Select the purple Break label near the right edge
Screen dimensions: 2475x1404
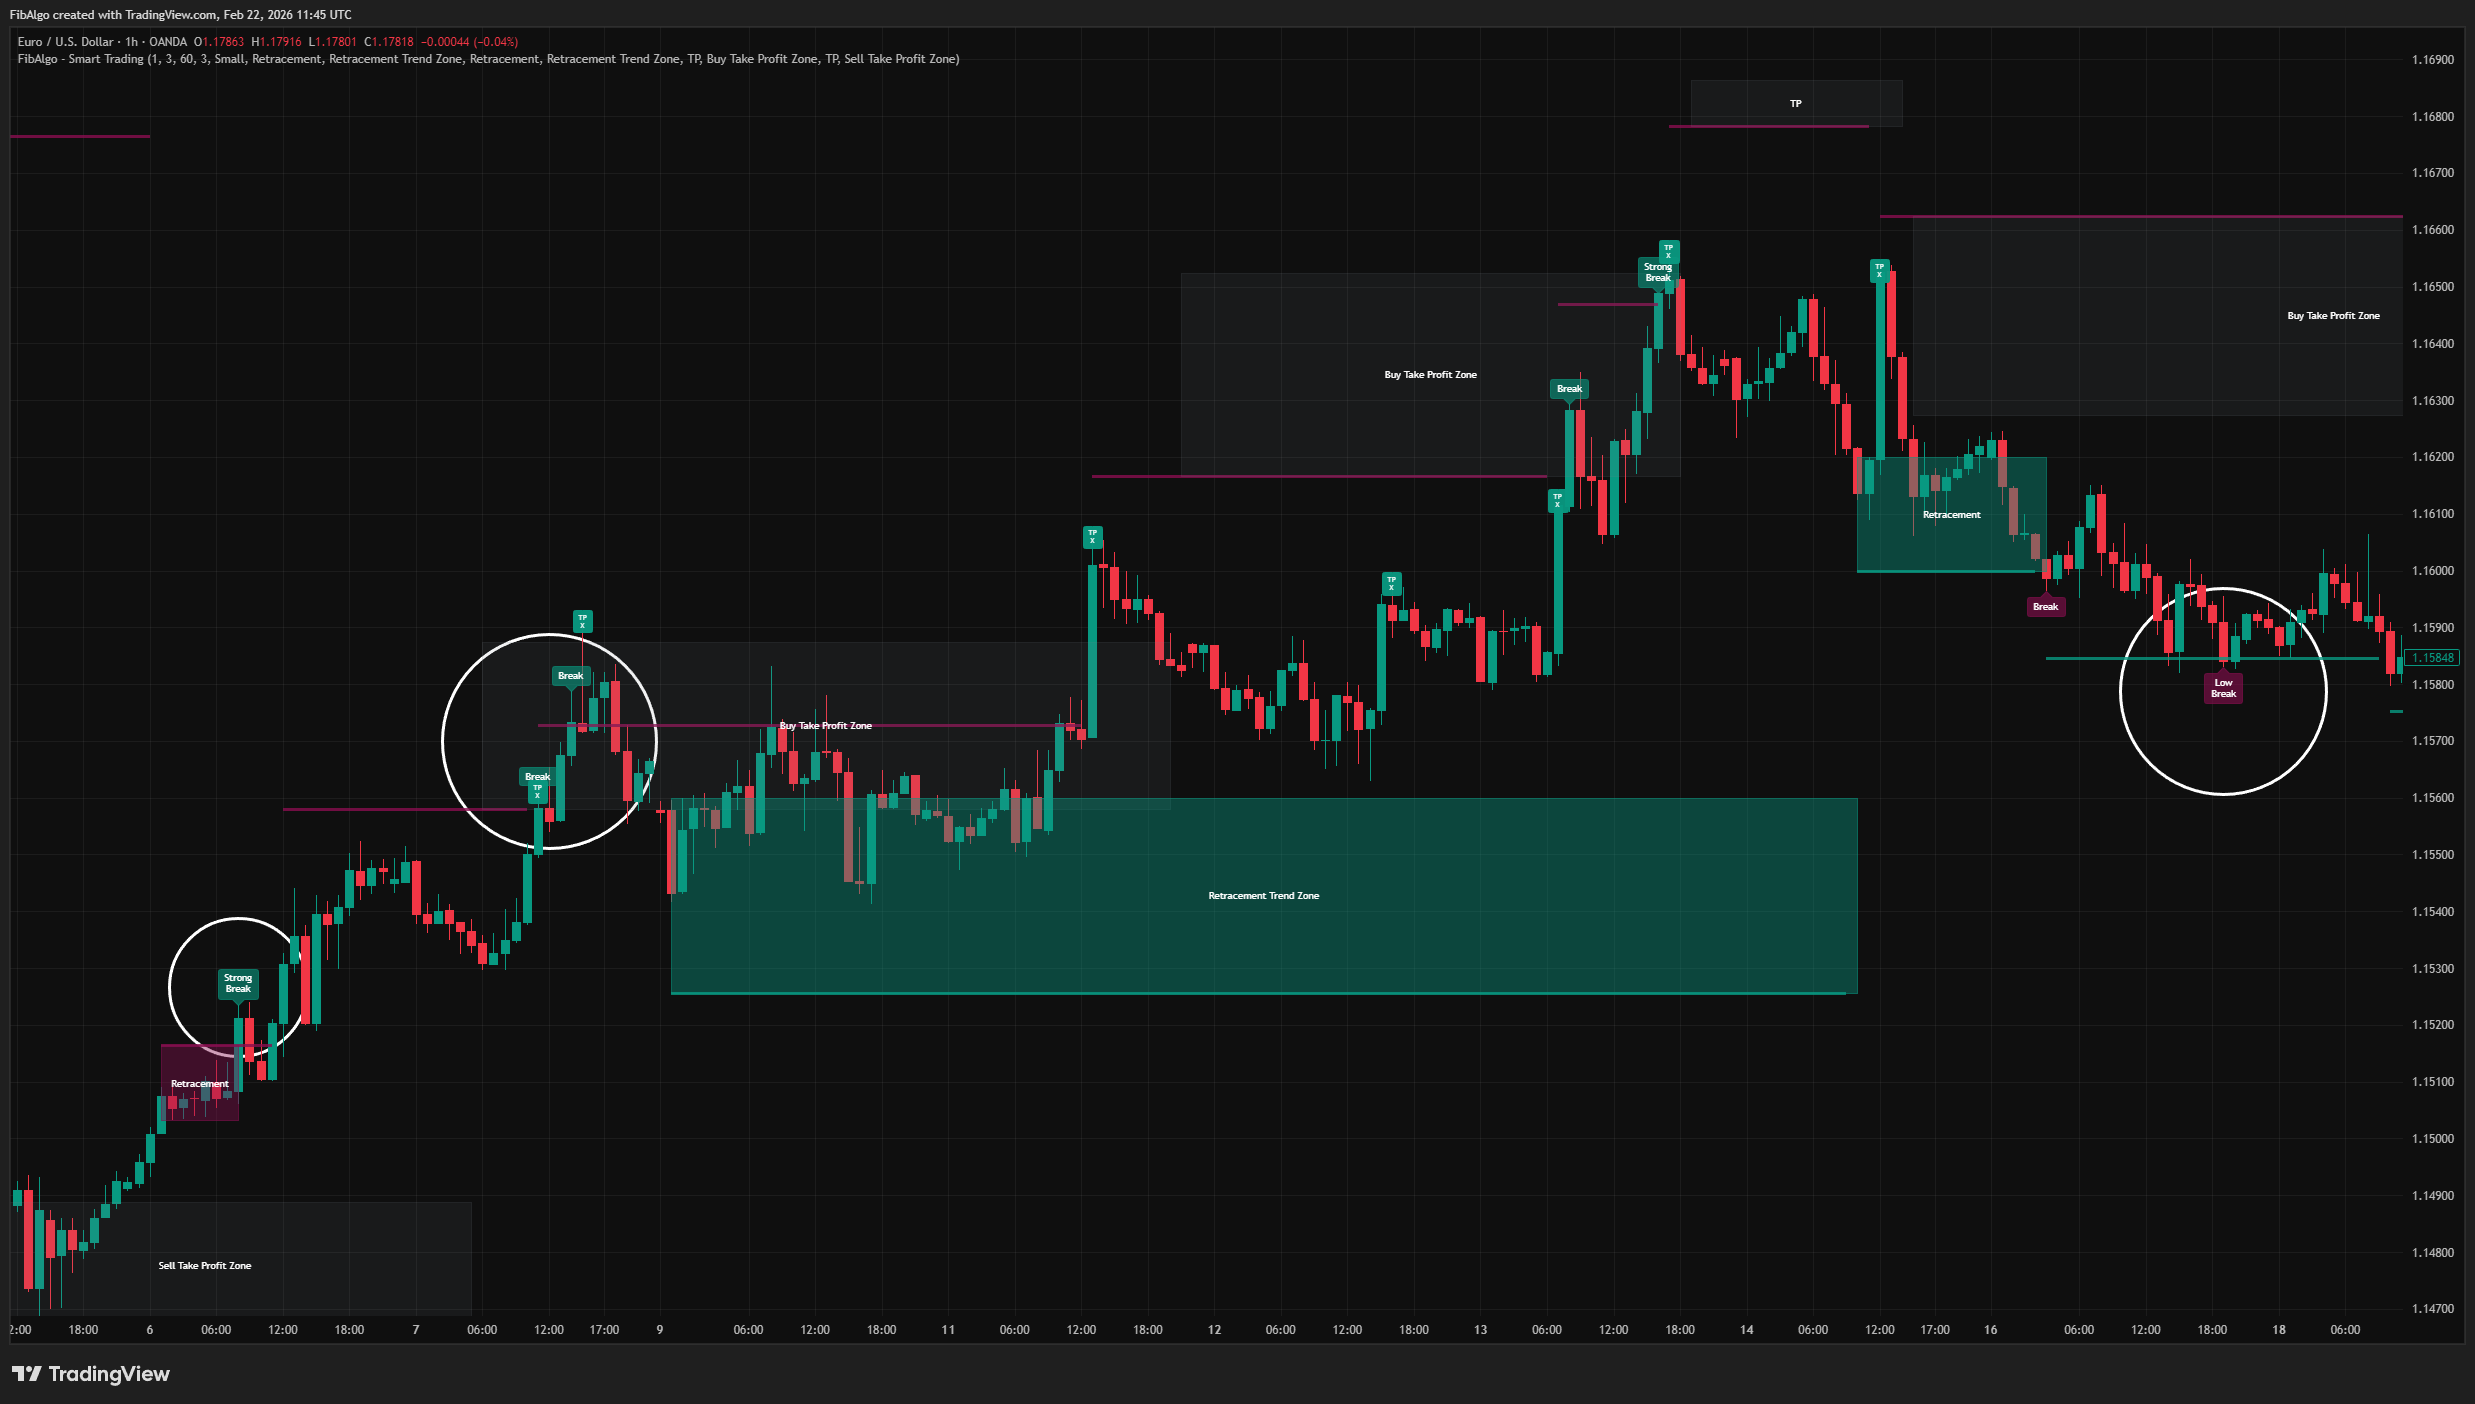coord(2046,606)
